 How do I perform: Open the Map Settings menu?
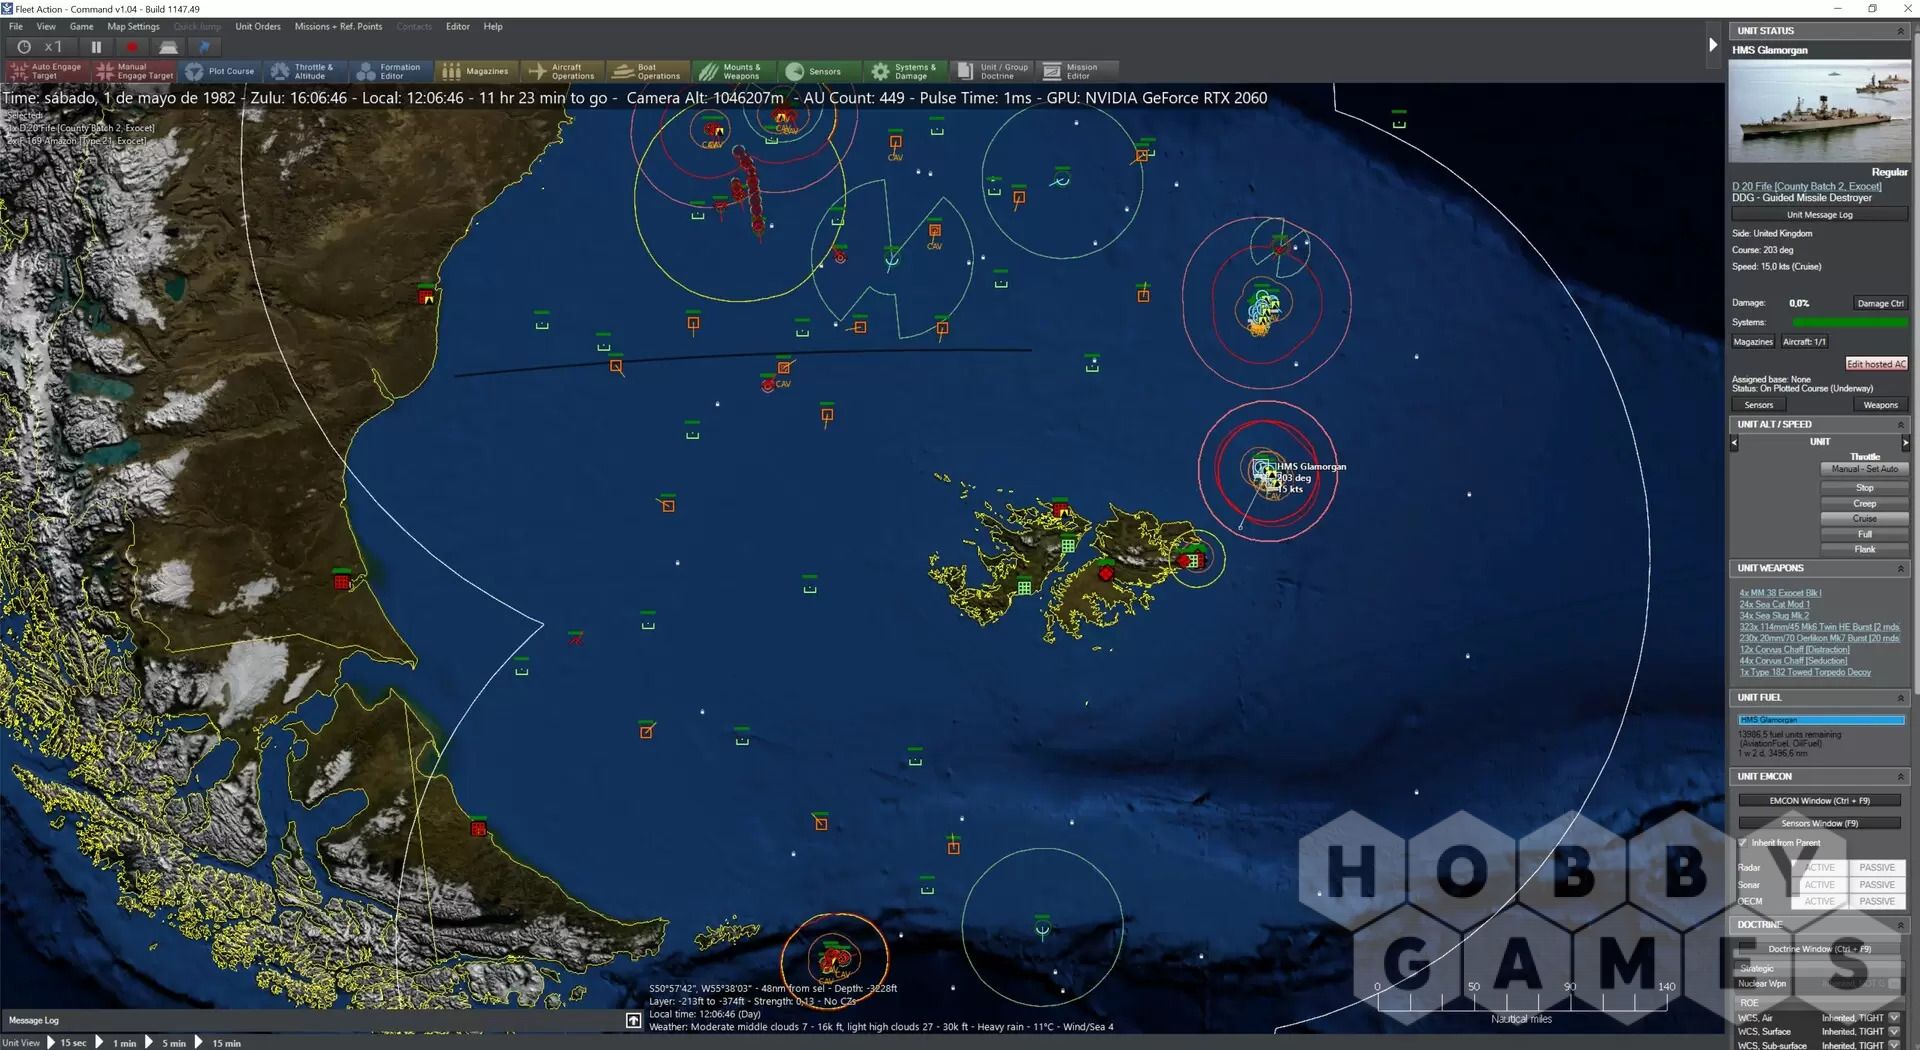click(133, 27)
